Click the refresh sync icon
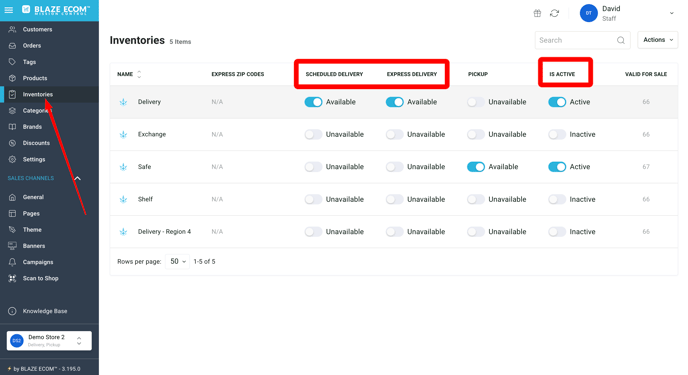Viewport: 688px width, 375px height. point(555,13)
